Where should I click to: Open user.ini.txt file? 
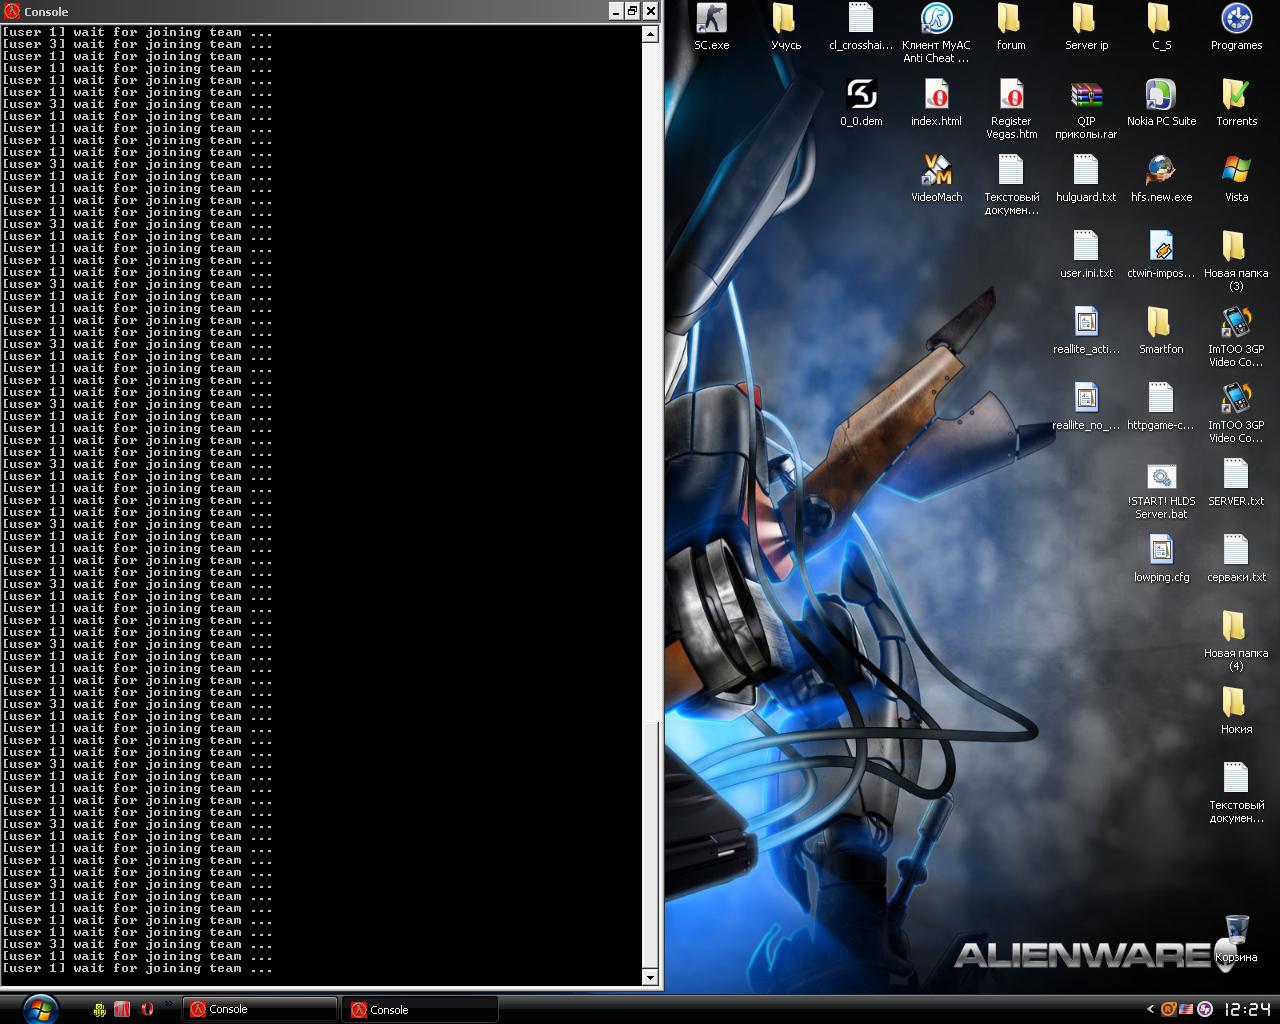[1086, 254]
